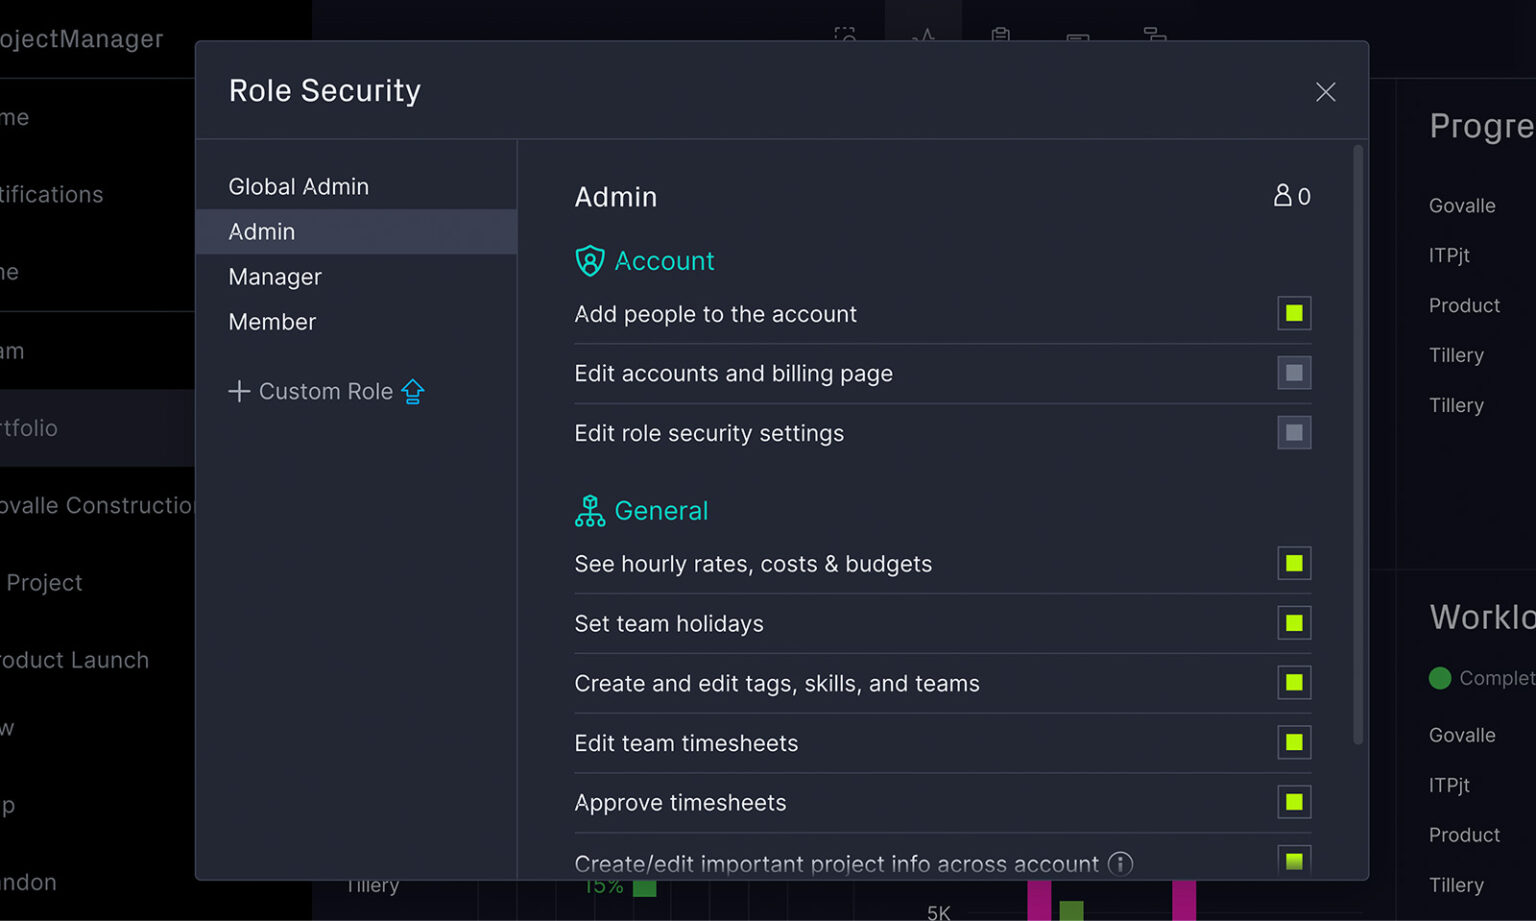This screenshot has width=1536, height=921.
Task: Enable 'Edit role security settings' checkbox
Action: pyautogui.click(x=1294, y=433)
